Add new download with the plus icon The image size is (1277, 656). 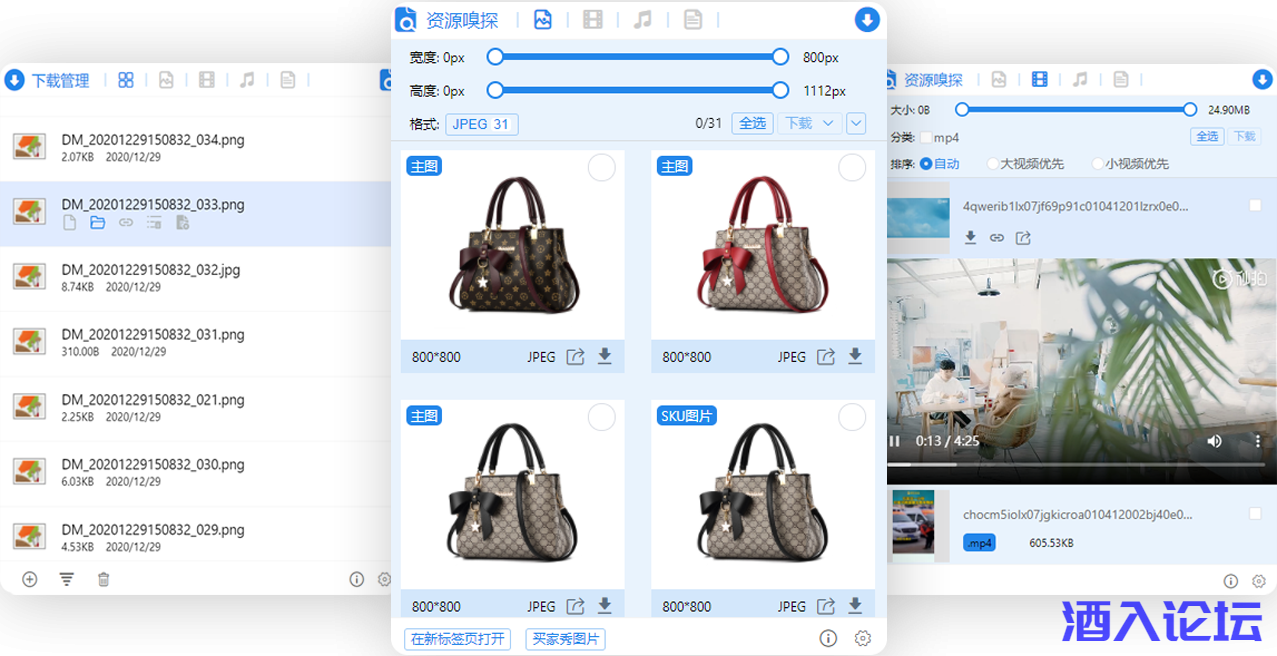point(30,579)
